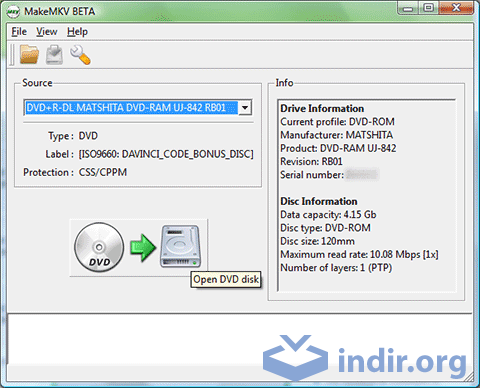Open preferences with the wrench icon
The width and height of the screenshot is (480, 388).
[80, 55]
